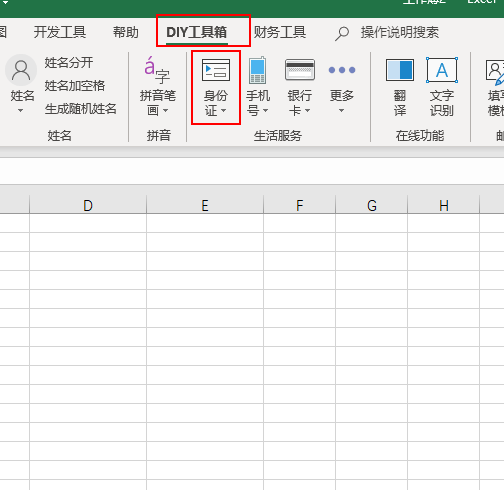Launch the 文字识别 OCR tool
Screen dimensions: 504x490
point(442,70)
